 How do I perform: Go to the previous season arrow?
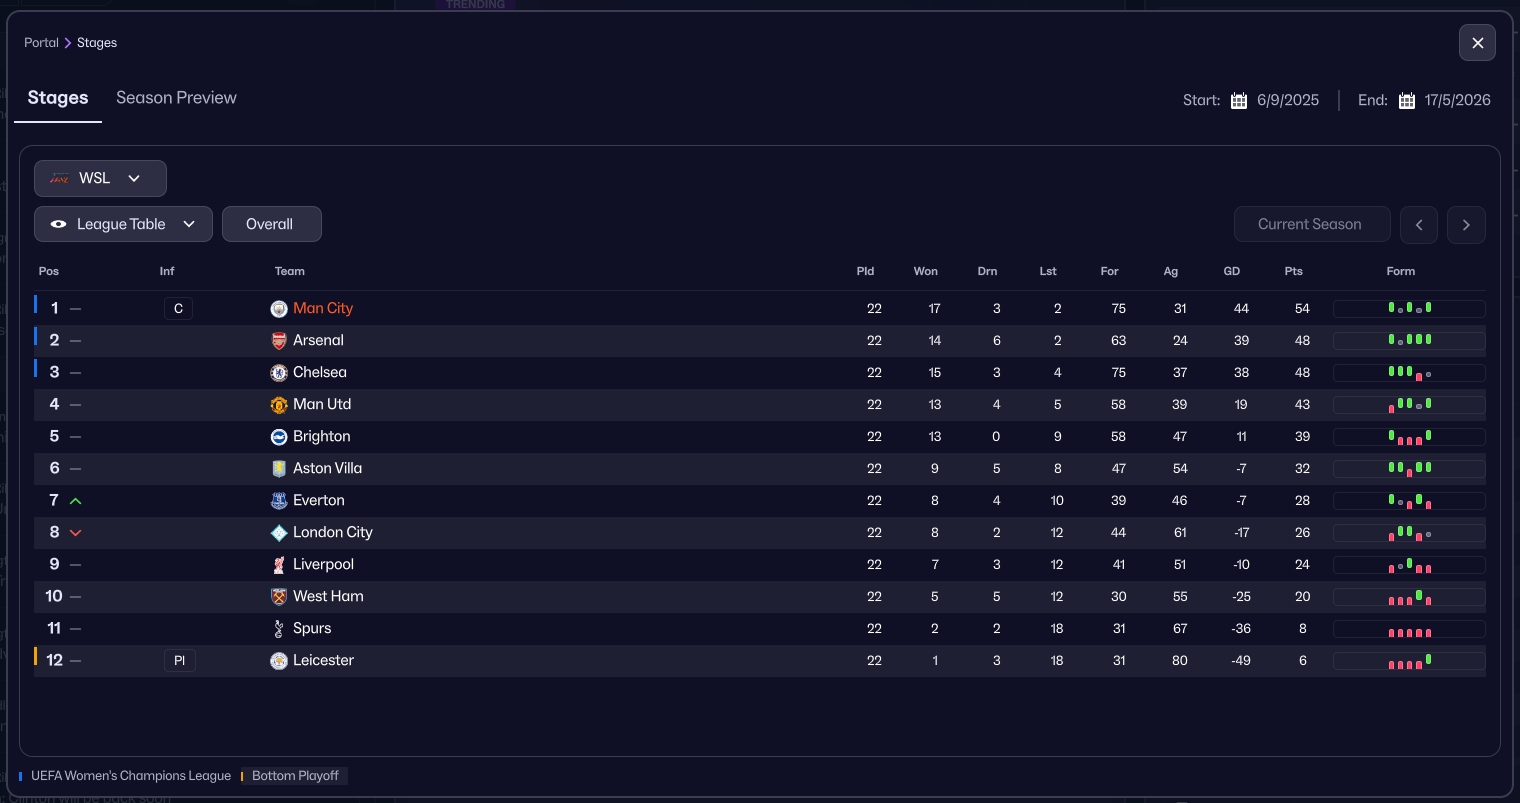pos(1419,225)
